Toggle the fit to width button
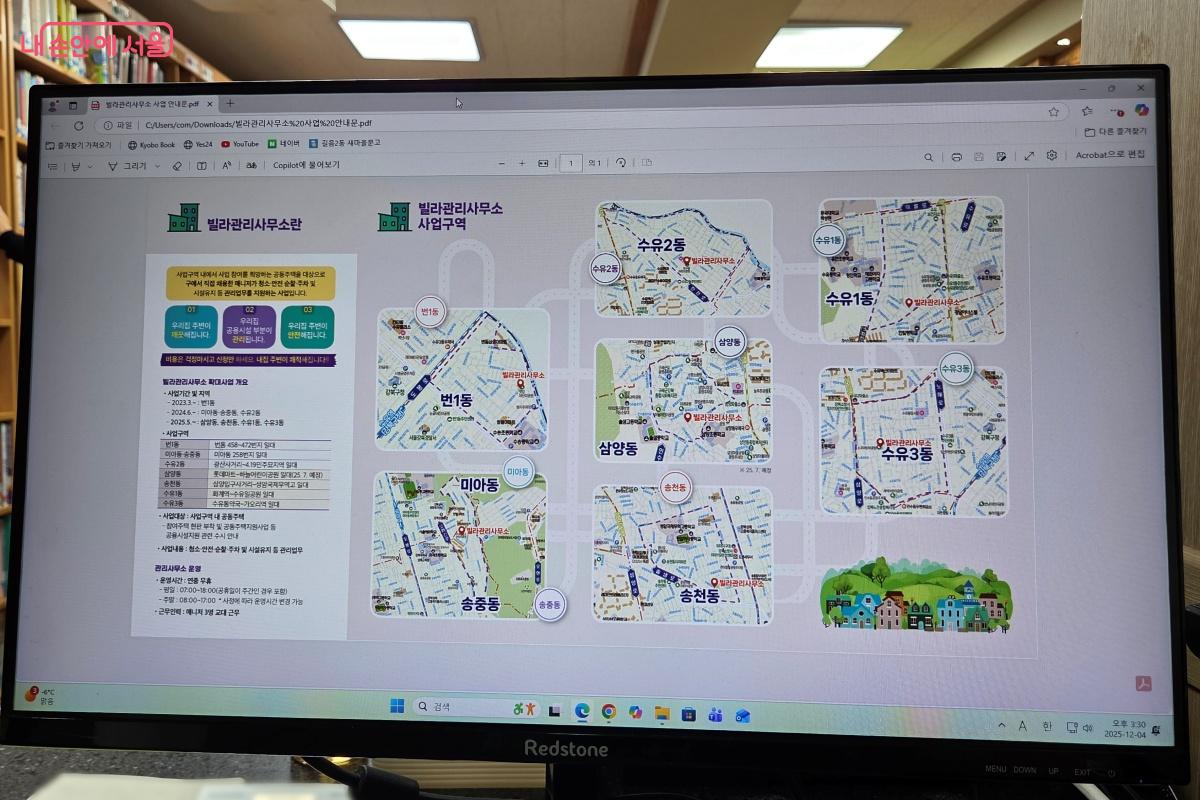This screenshot has height=800, width=1200. point(543,162)
